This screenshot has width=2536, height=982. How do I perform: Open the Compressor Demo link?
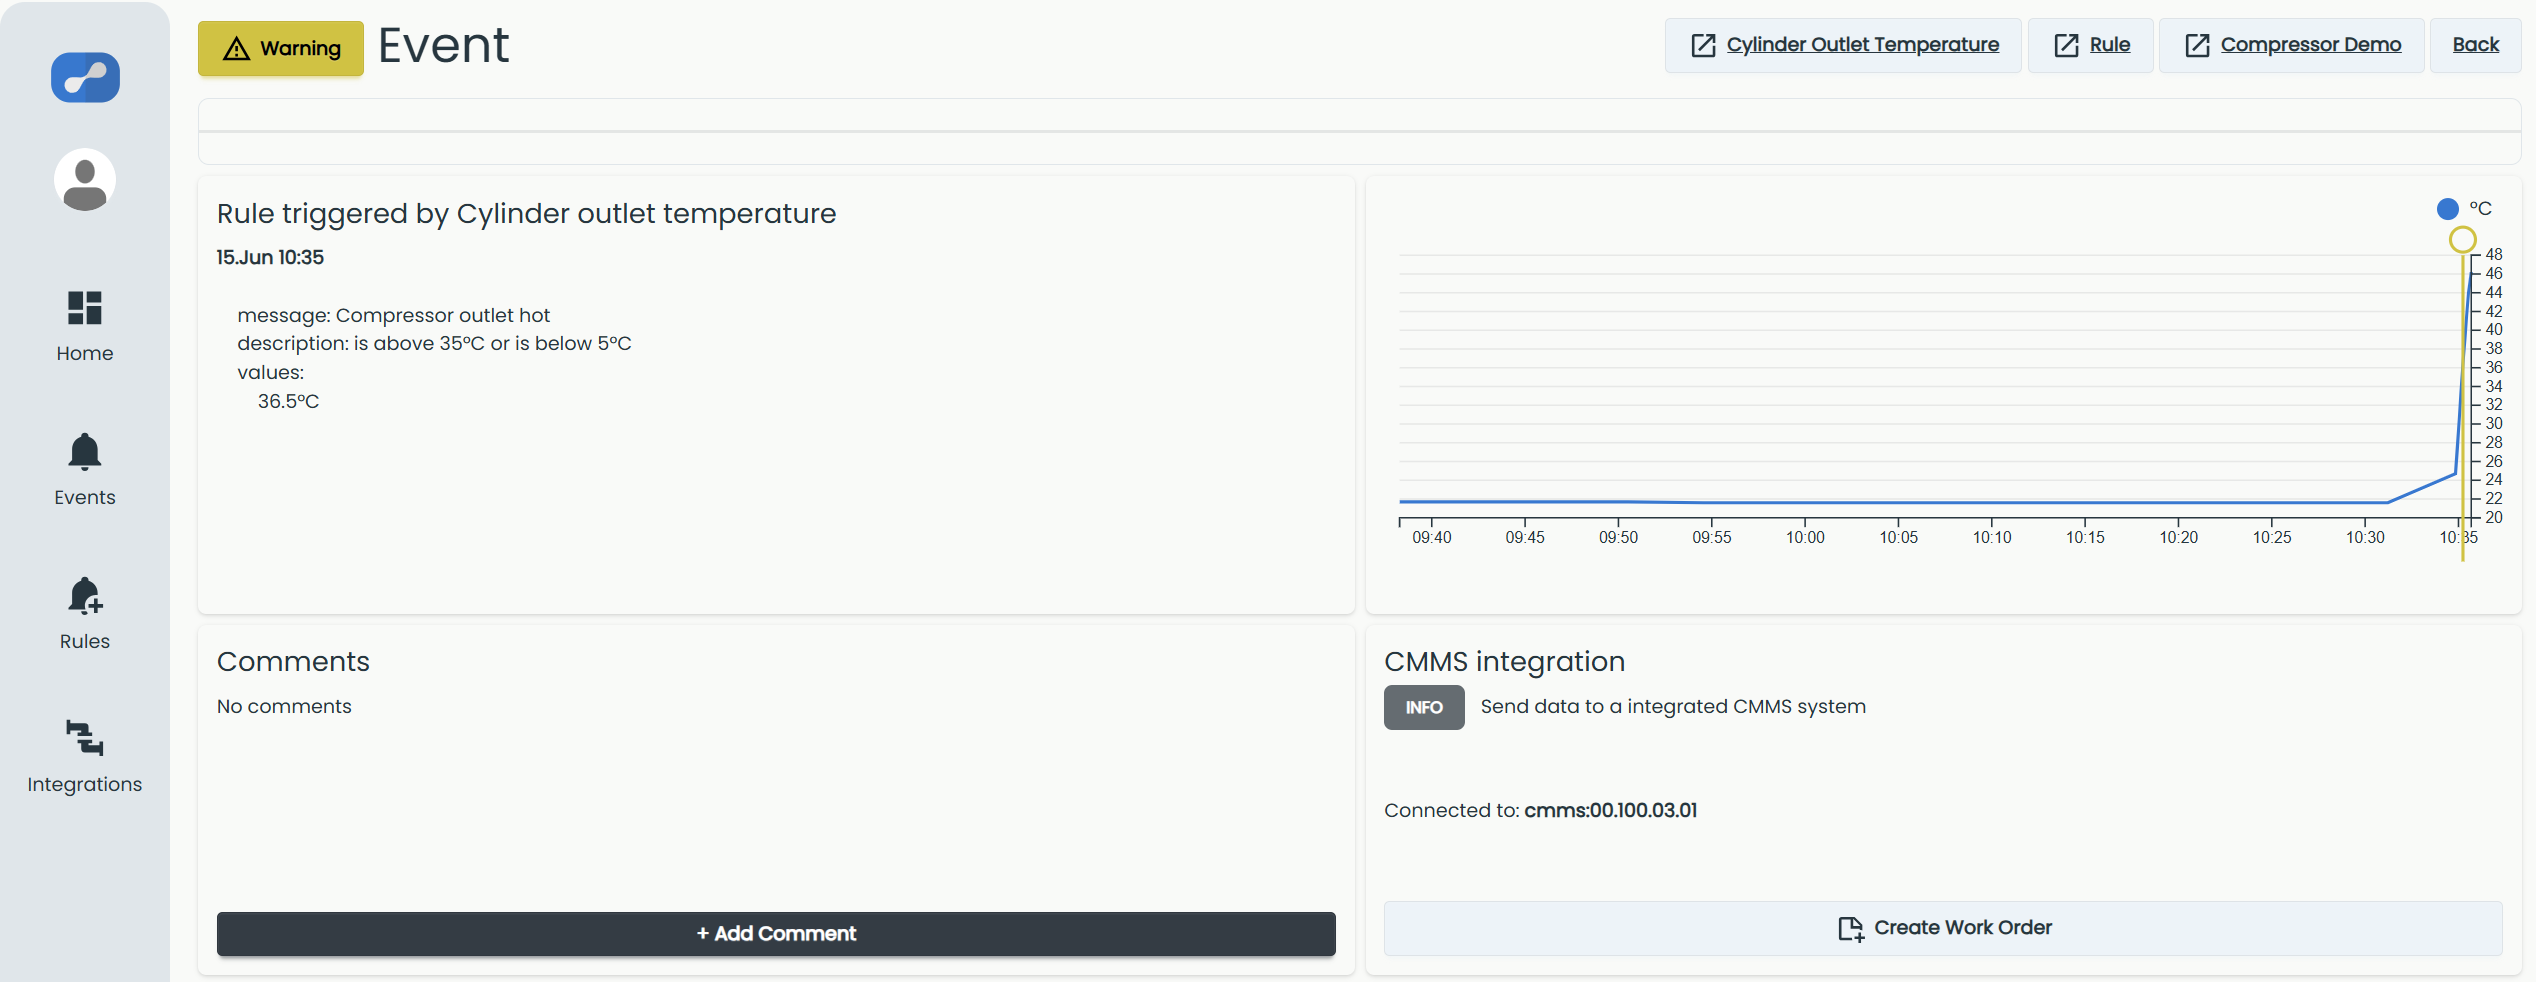click(x=2311, y=45)
